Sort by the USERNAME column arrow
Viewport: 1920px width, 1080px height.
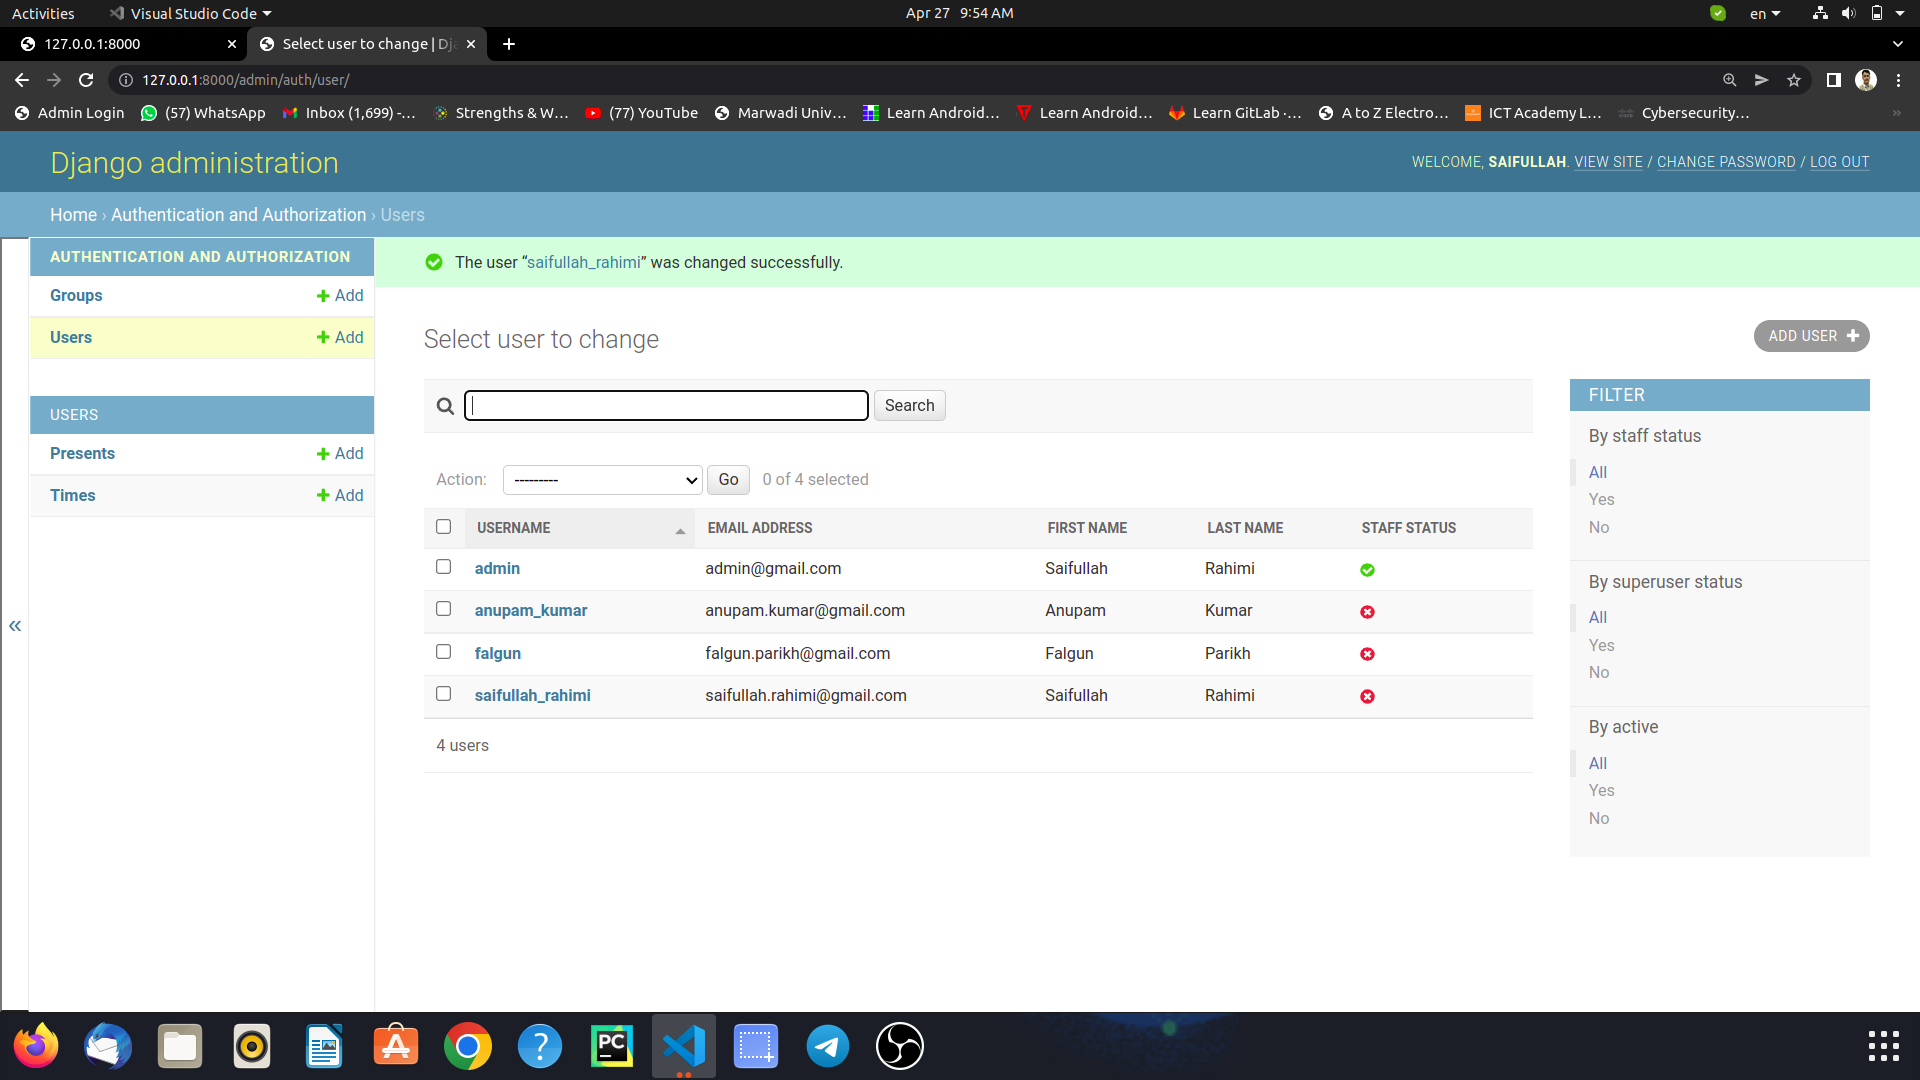coord(681,530)
